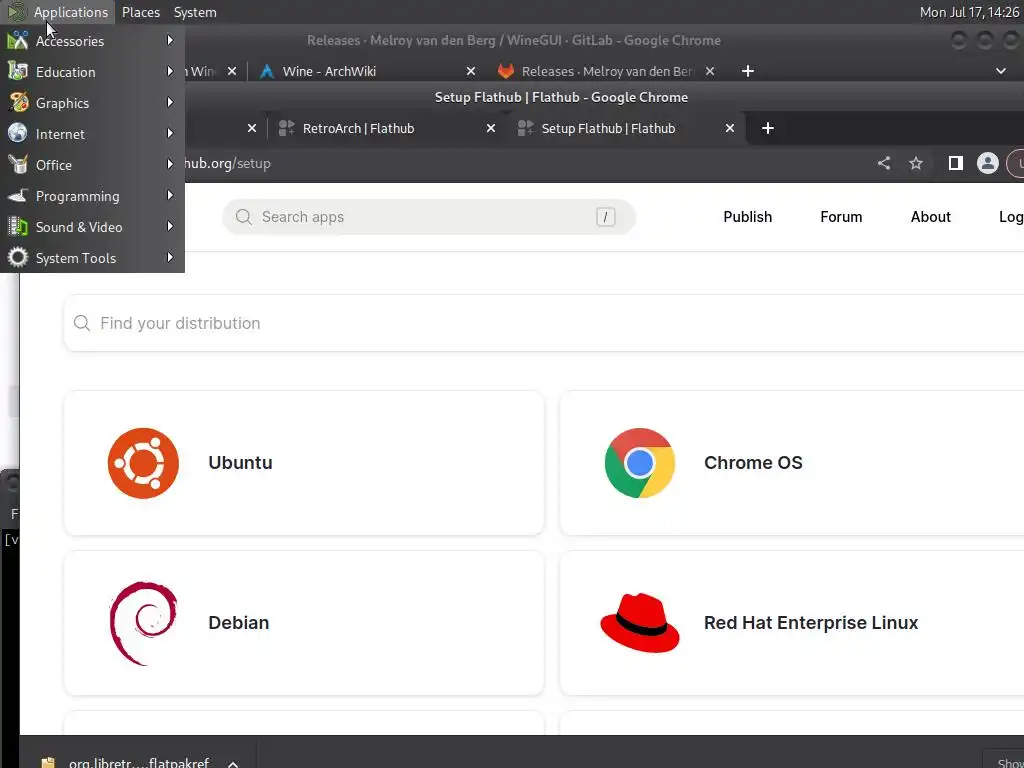Open a new tab in the background WineGUI Chrome window
The image size is (1024, 768).
[748, 71]
